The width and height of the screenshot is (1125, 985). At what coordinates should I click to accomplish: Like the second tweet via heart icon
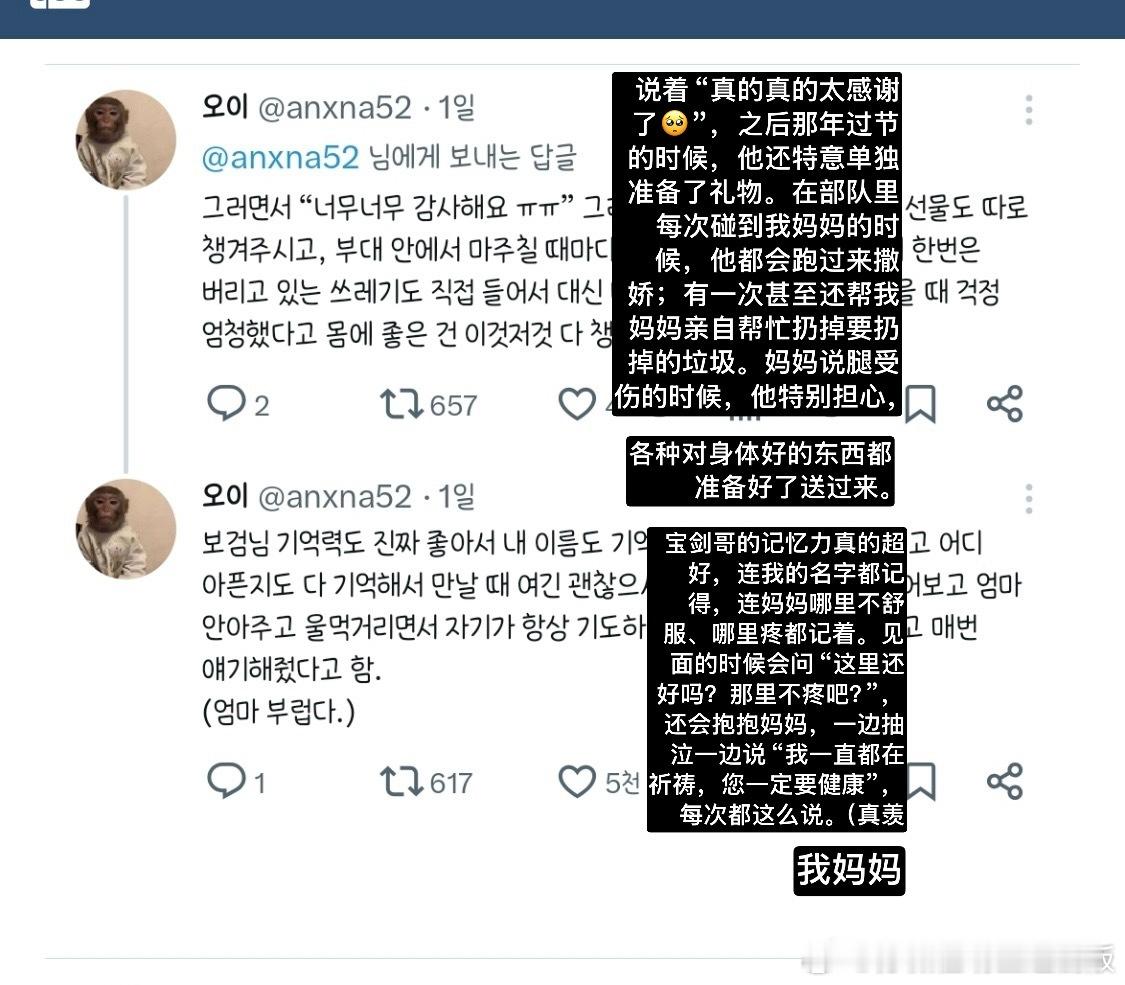577,781
